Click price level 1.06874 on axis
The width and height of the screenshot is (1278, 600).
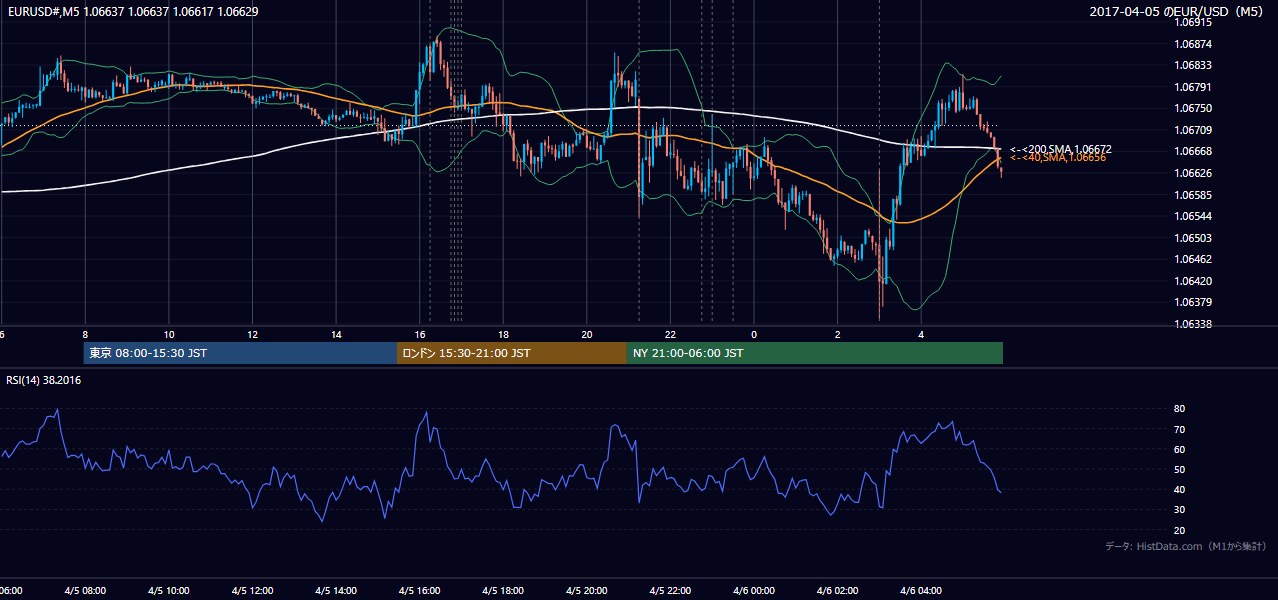tap(1192, 44)
